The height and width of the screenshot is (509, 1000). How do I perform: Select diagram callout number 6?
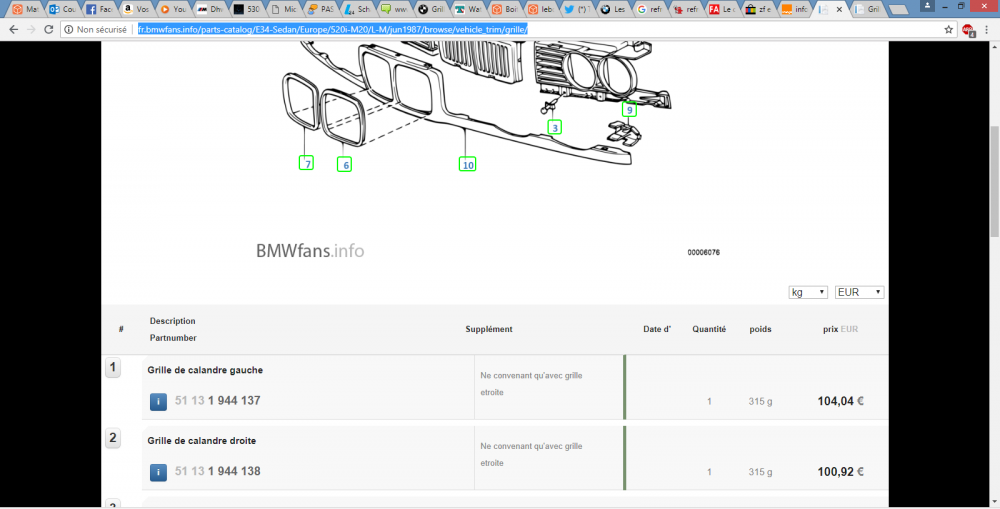coord(345,165)
